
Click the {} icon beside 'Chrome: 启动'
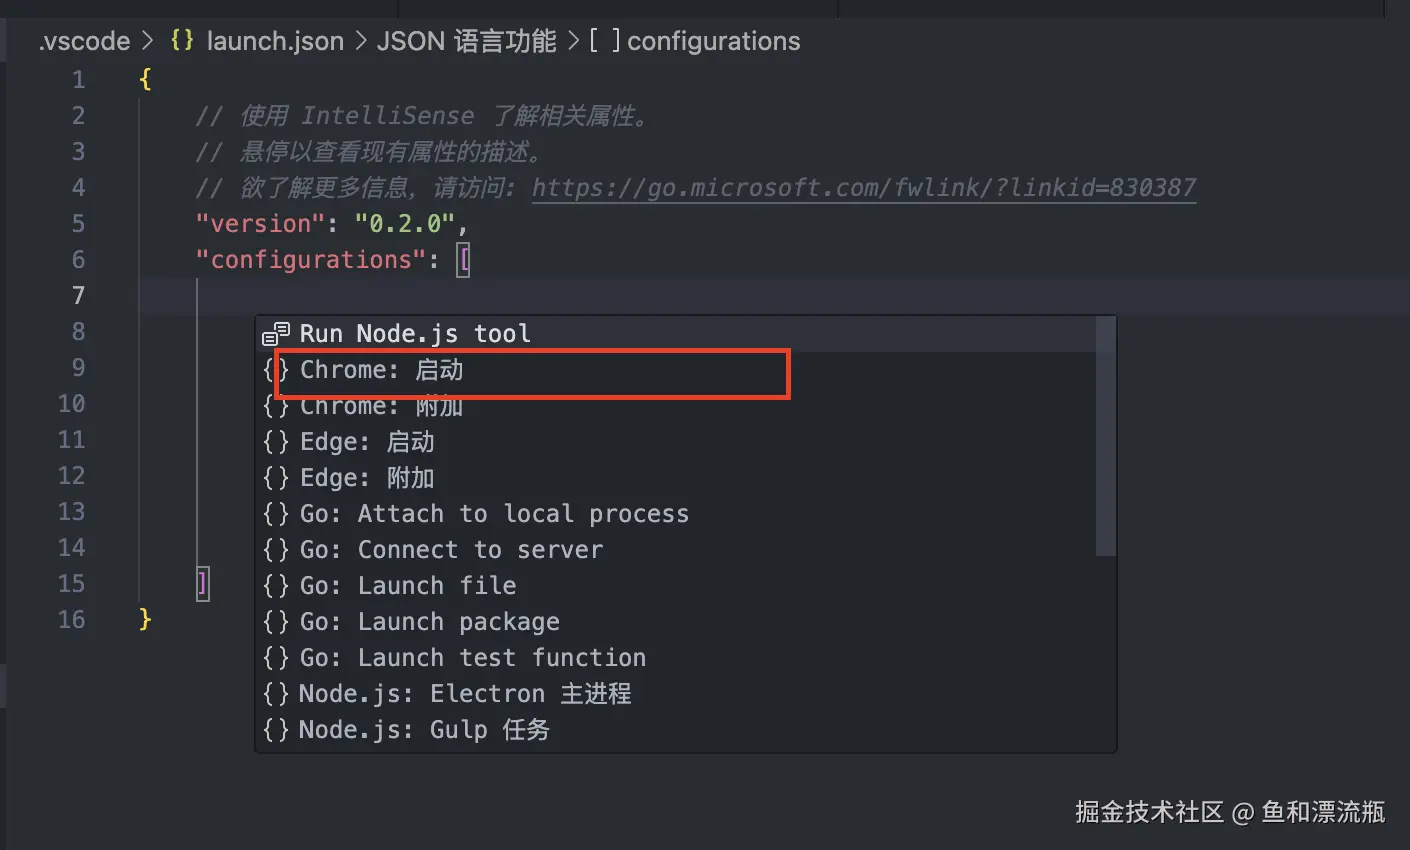click(275, 369)
